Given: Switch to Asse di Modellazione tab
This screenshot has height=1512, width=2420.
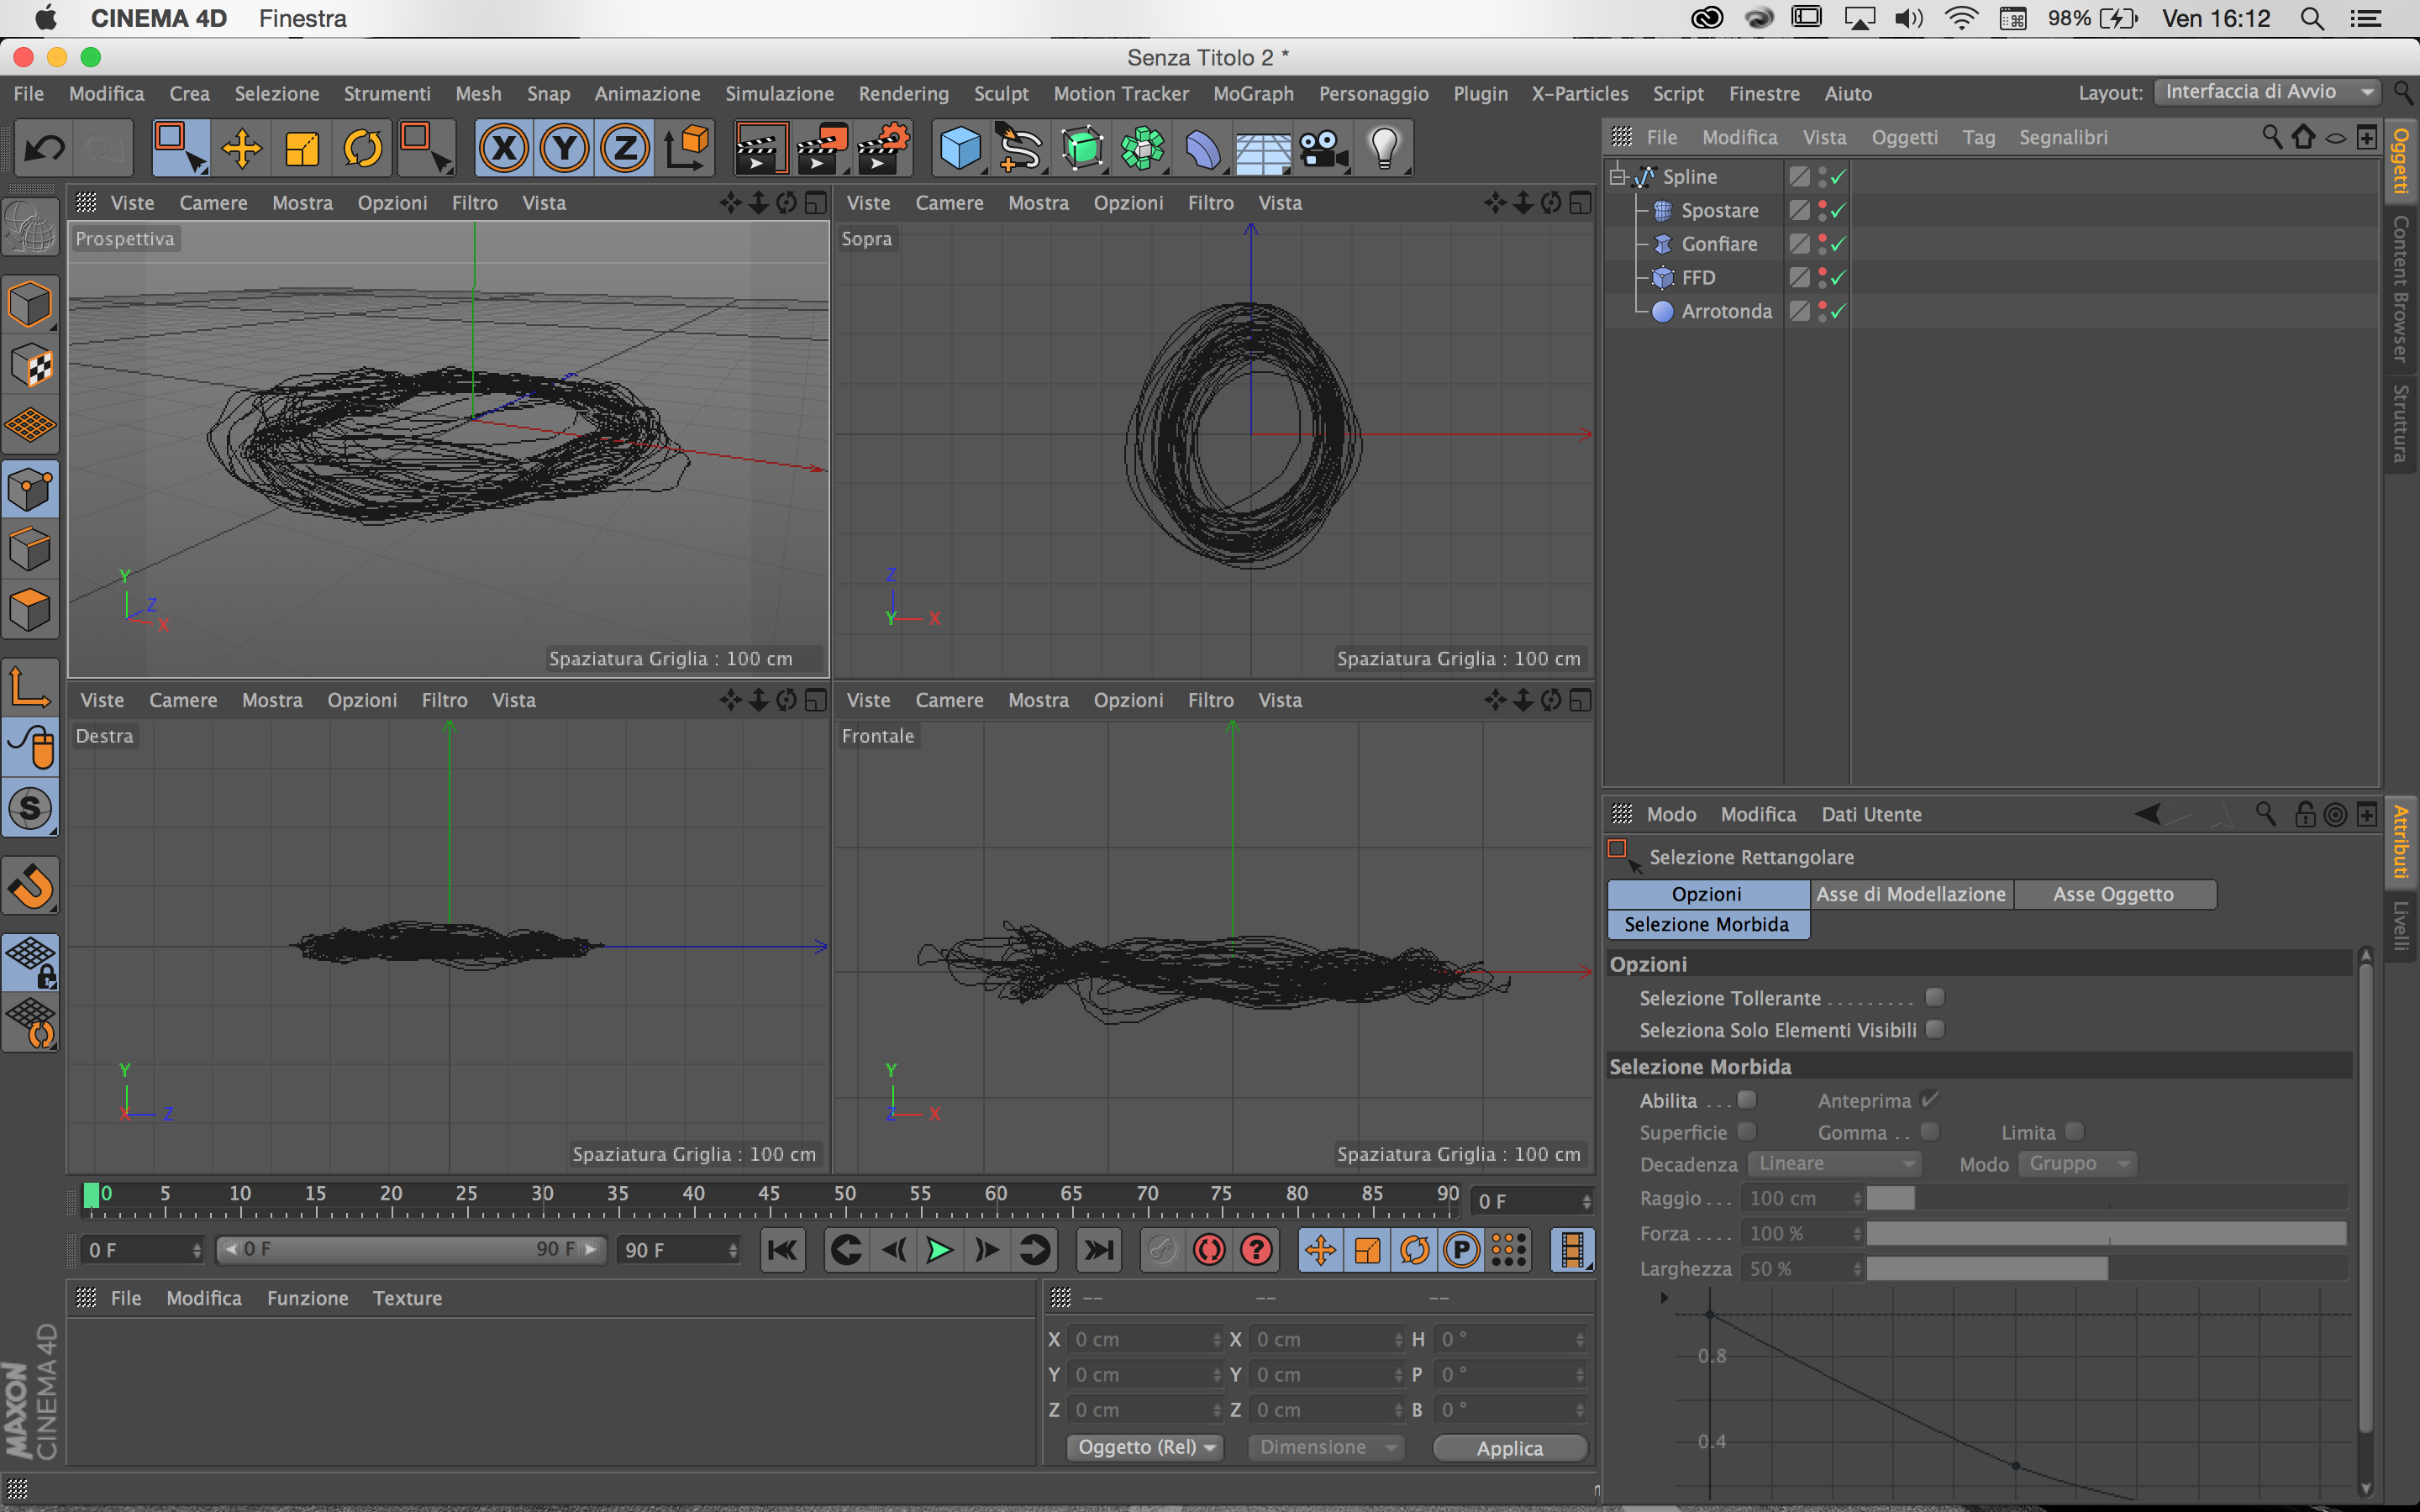Looking at the screenshot, I should (x=1910, y=894).
